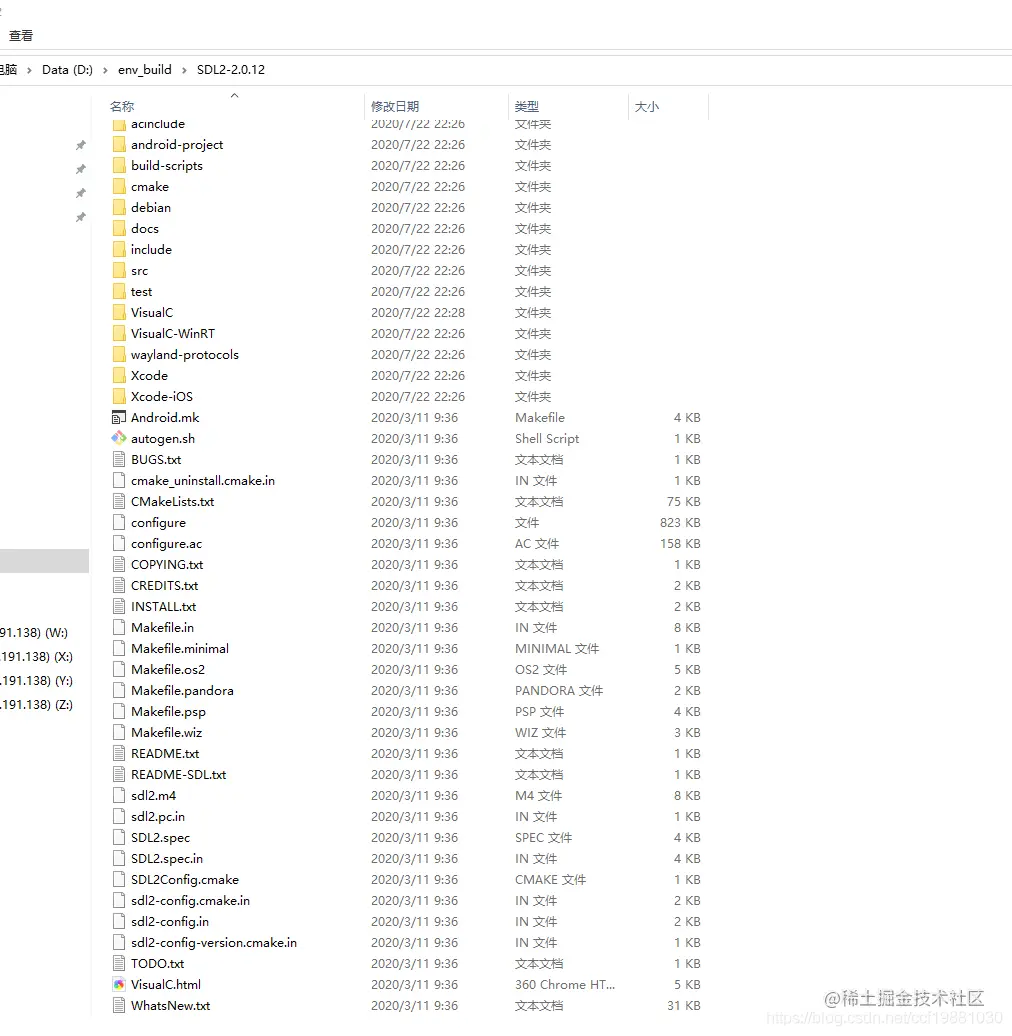Screen dimensions: 1012x1036
Task: Navigate to env_build in breadcrumb
Action: pyautogui.click(x=145, y=69)
